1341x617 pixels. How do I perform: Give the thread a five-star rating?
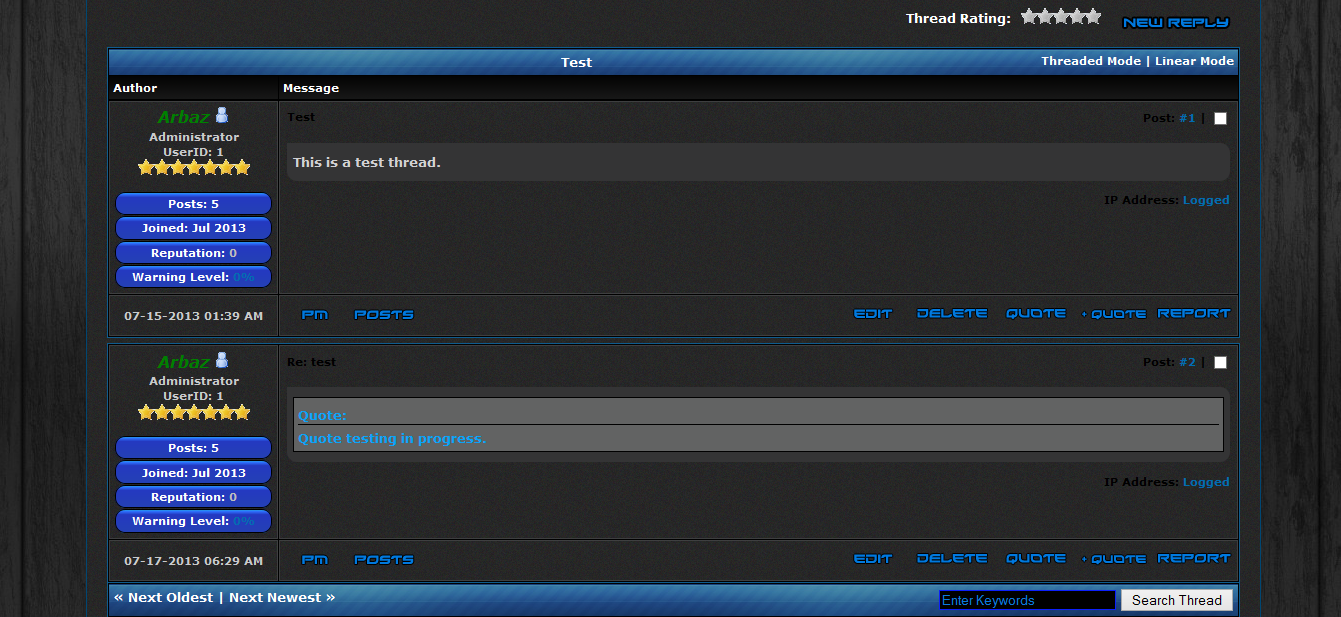coord(1093,17)
